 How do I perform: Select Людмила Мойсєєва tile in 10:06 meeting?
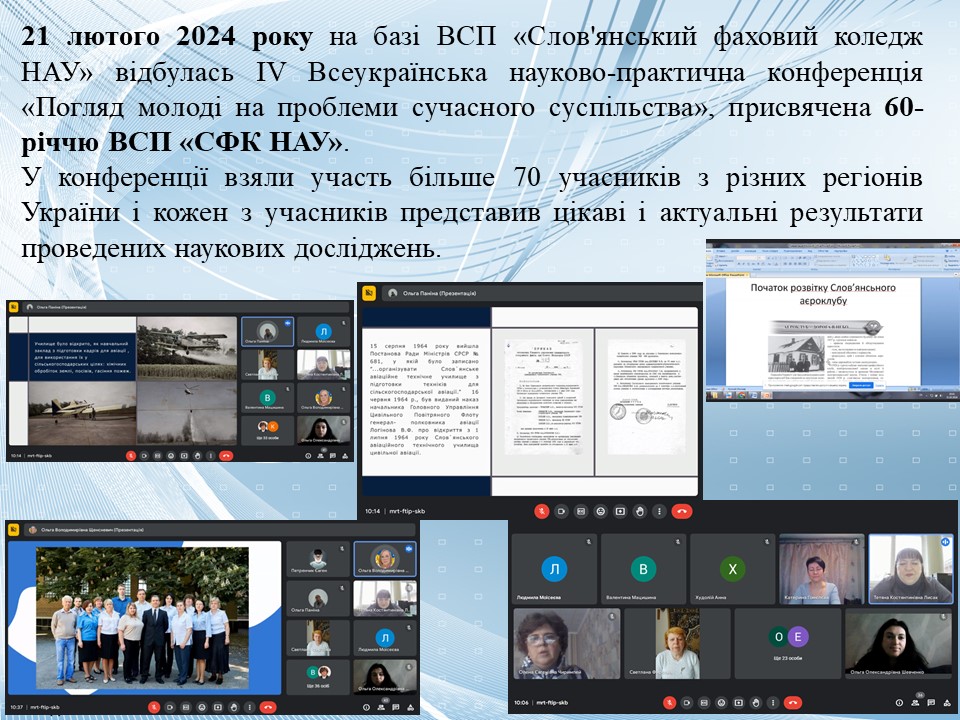click(554, 569)
